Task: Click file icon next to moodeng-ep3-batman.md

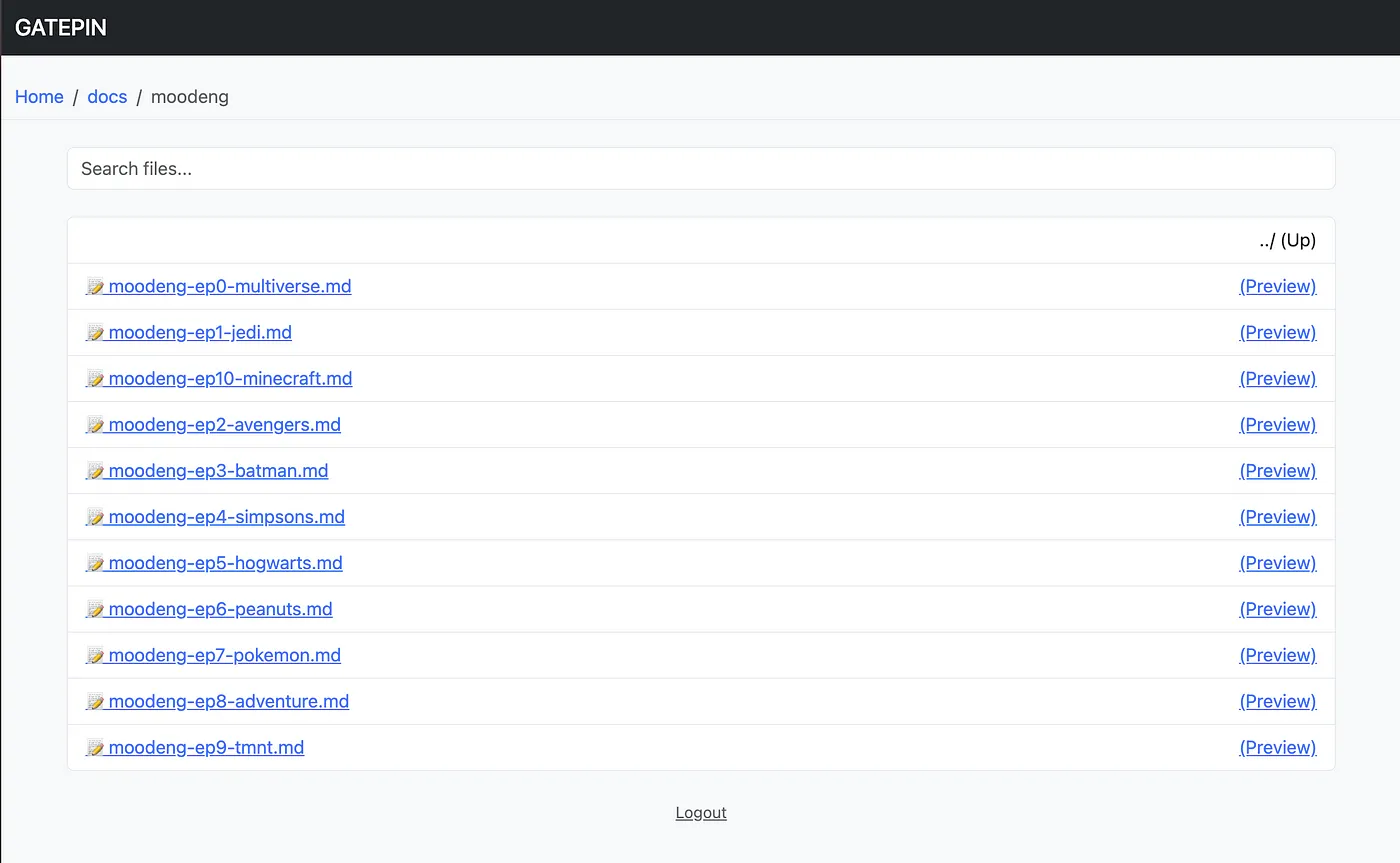Action: (x=95, y=471)
